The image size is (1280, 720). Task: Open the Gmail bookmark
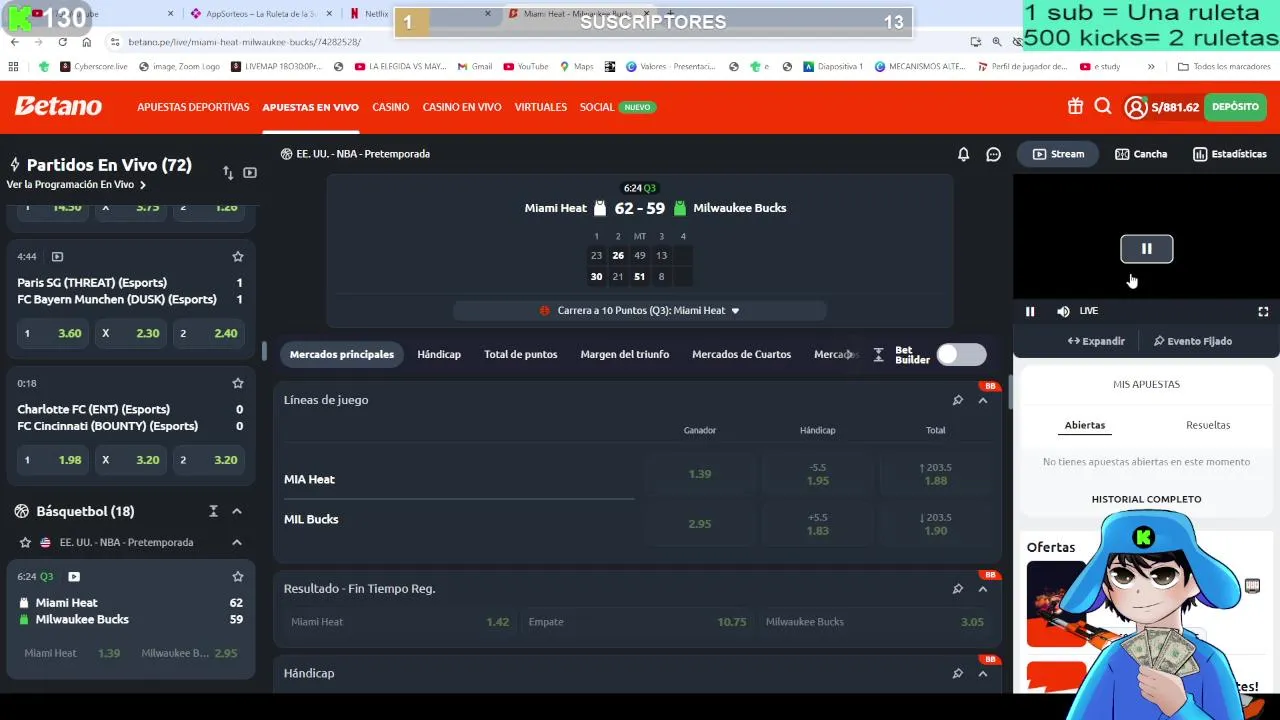tap(475, 67)
